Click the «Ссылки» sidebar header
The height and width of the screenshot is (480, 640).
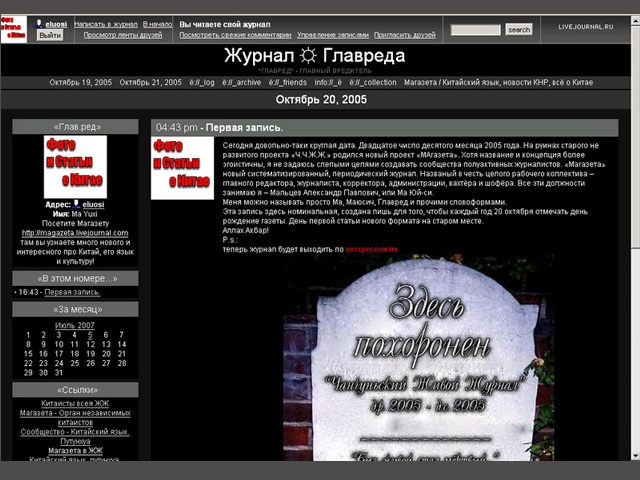(76, 390)
